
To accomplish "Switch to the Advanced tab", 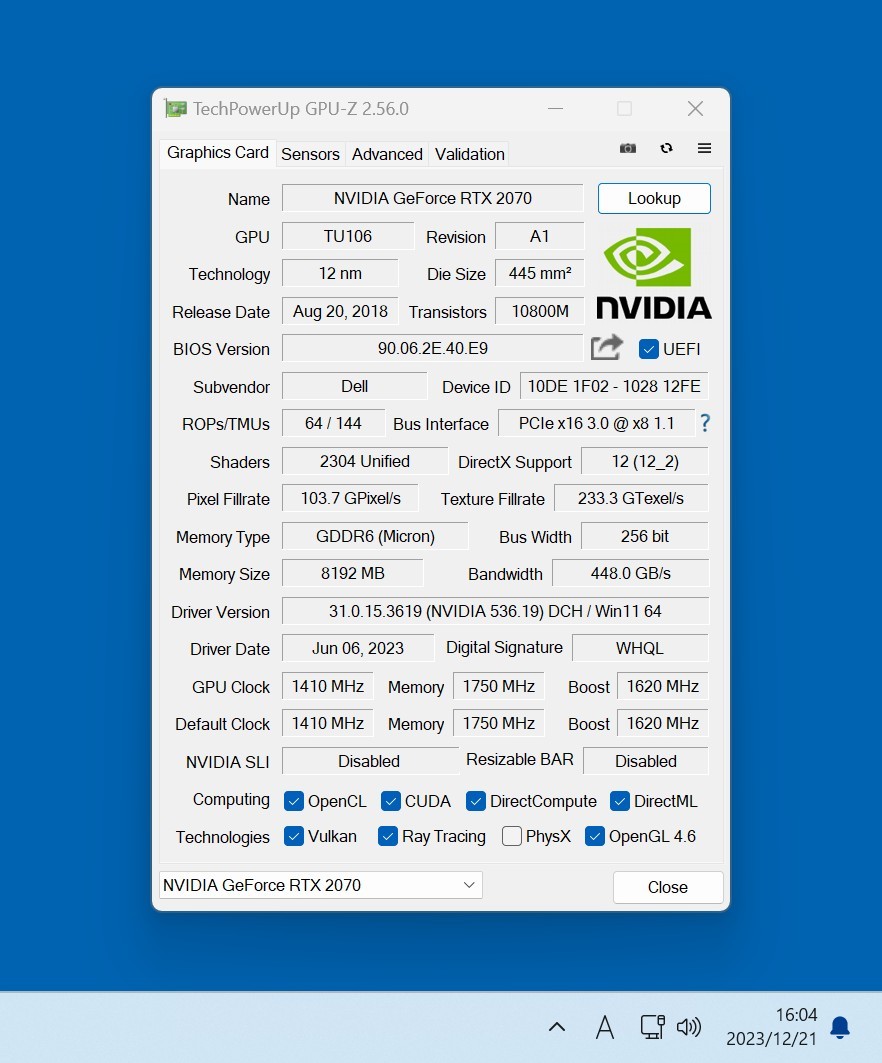I will (387, 155).
